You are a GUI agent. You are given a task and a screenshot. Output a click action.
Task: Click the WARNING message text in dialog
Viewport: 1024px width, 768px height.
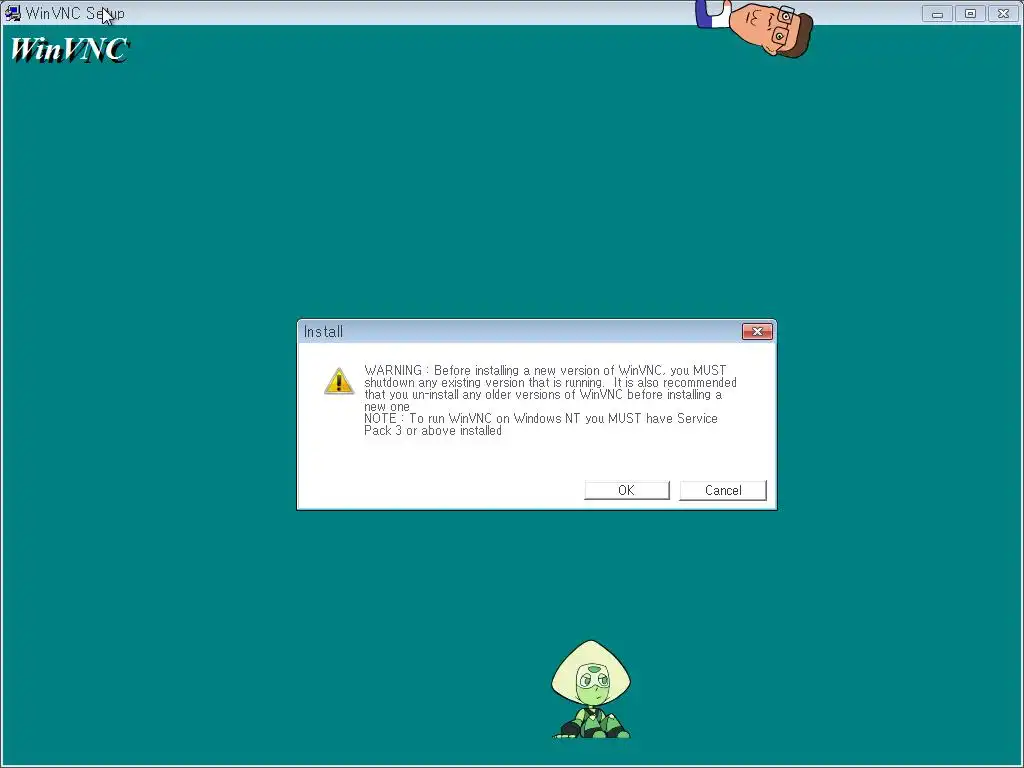click(550, 389)
